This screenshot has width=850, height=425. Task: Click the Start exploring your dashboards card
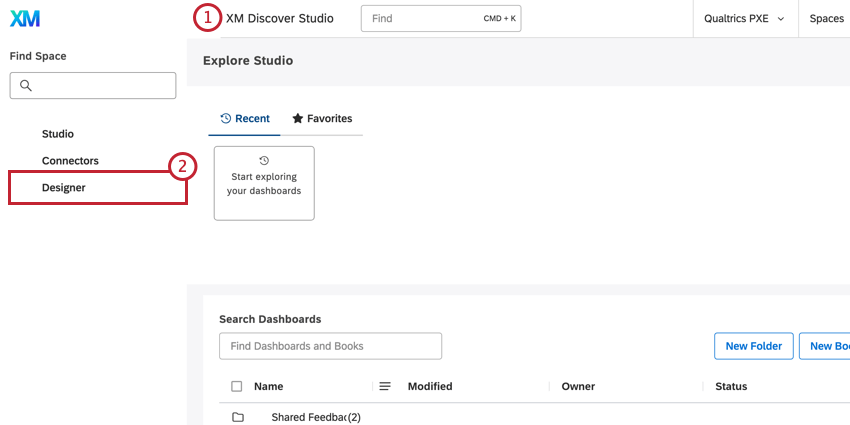[264, 183]
